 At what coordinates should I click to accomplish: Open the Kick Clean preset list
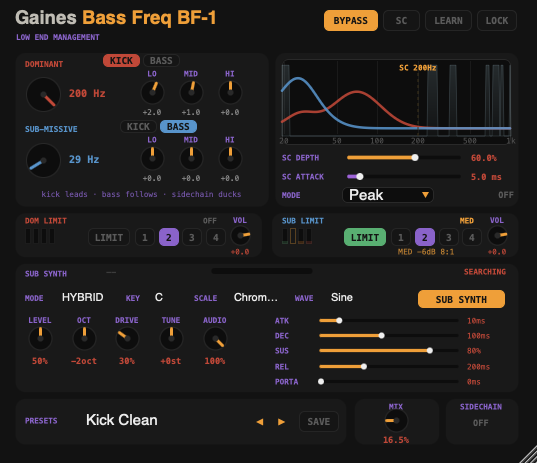click(x=122, y=420)
